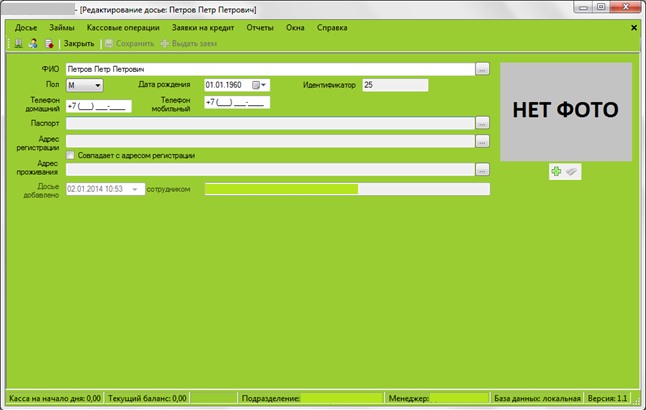
Task: Click the database toolbar icon with red dot
Action: (x=49, y=43)
